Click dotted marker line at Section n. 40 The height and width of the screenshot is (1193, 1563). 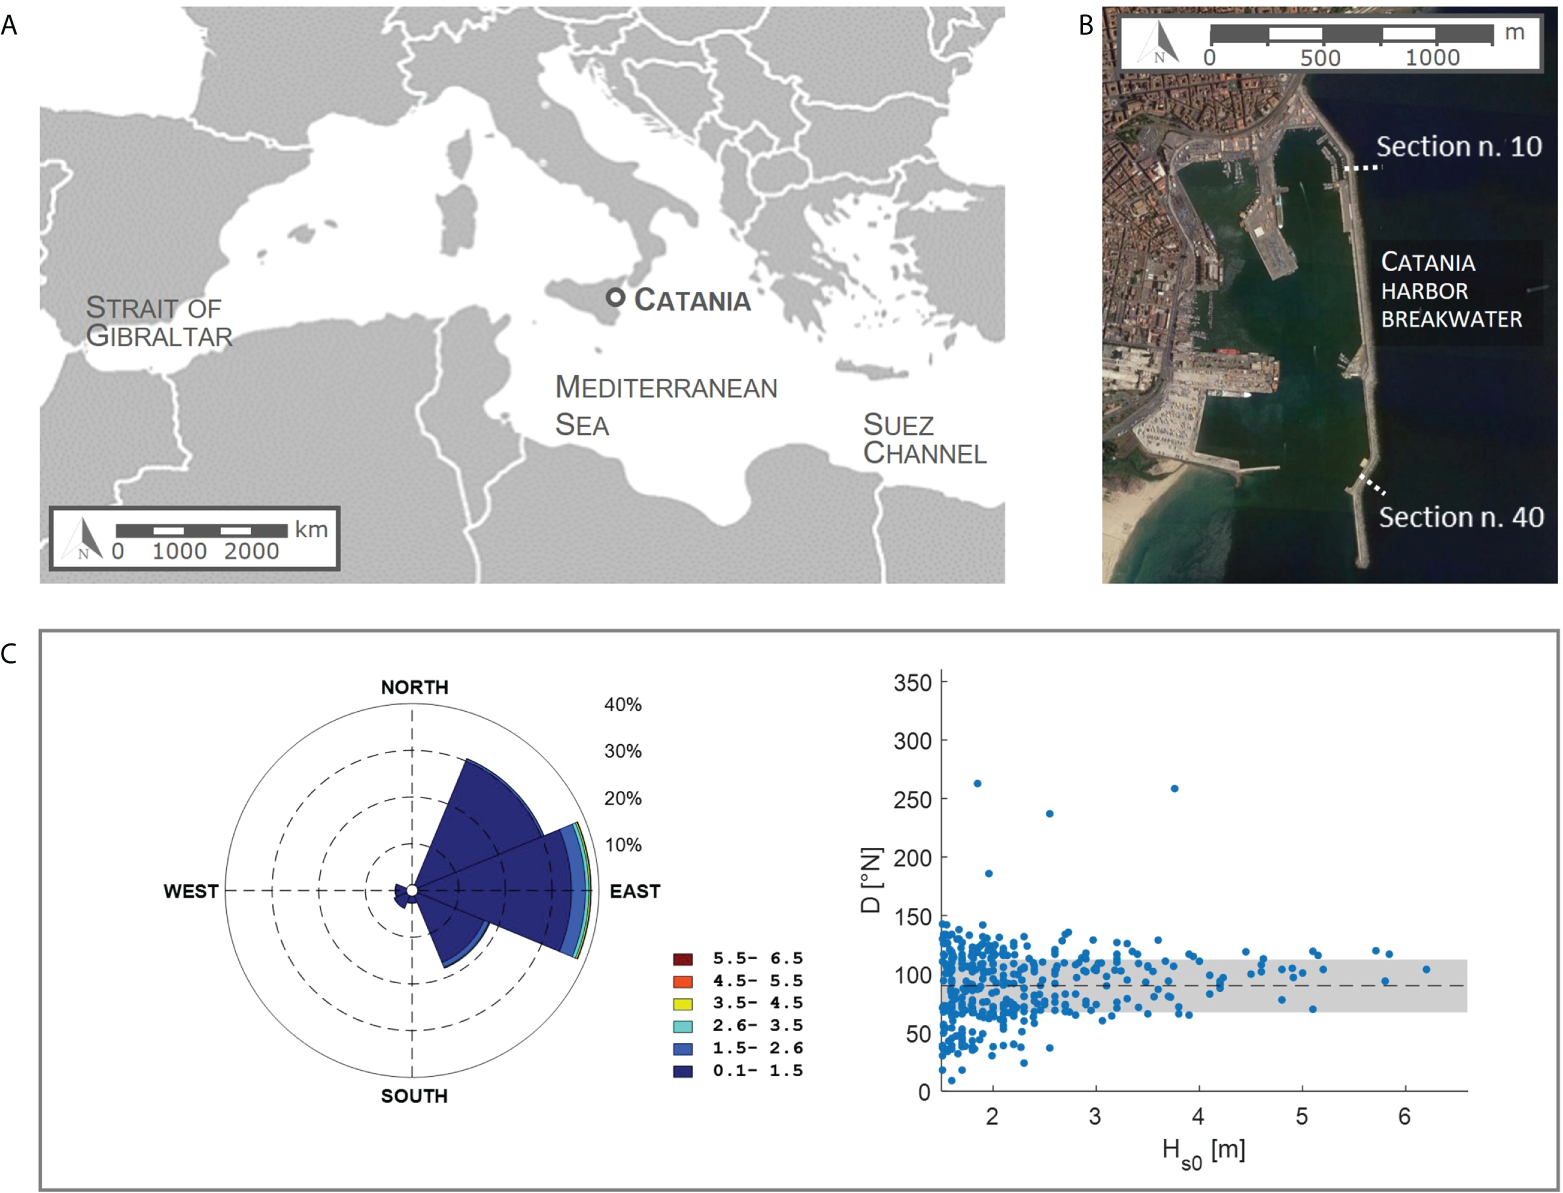(x=1373, y=485)
